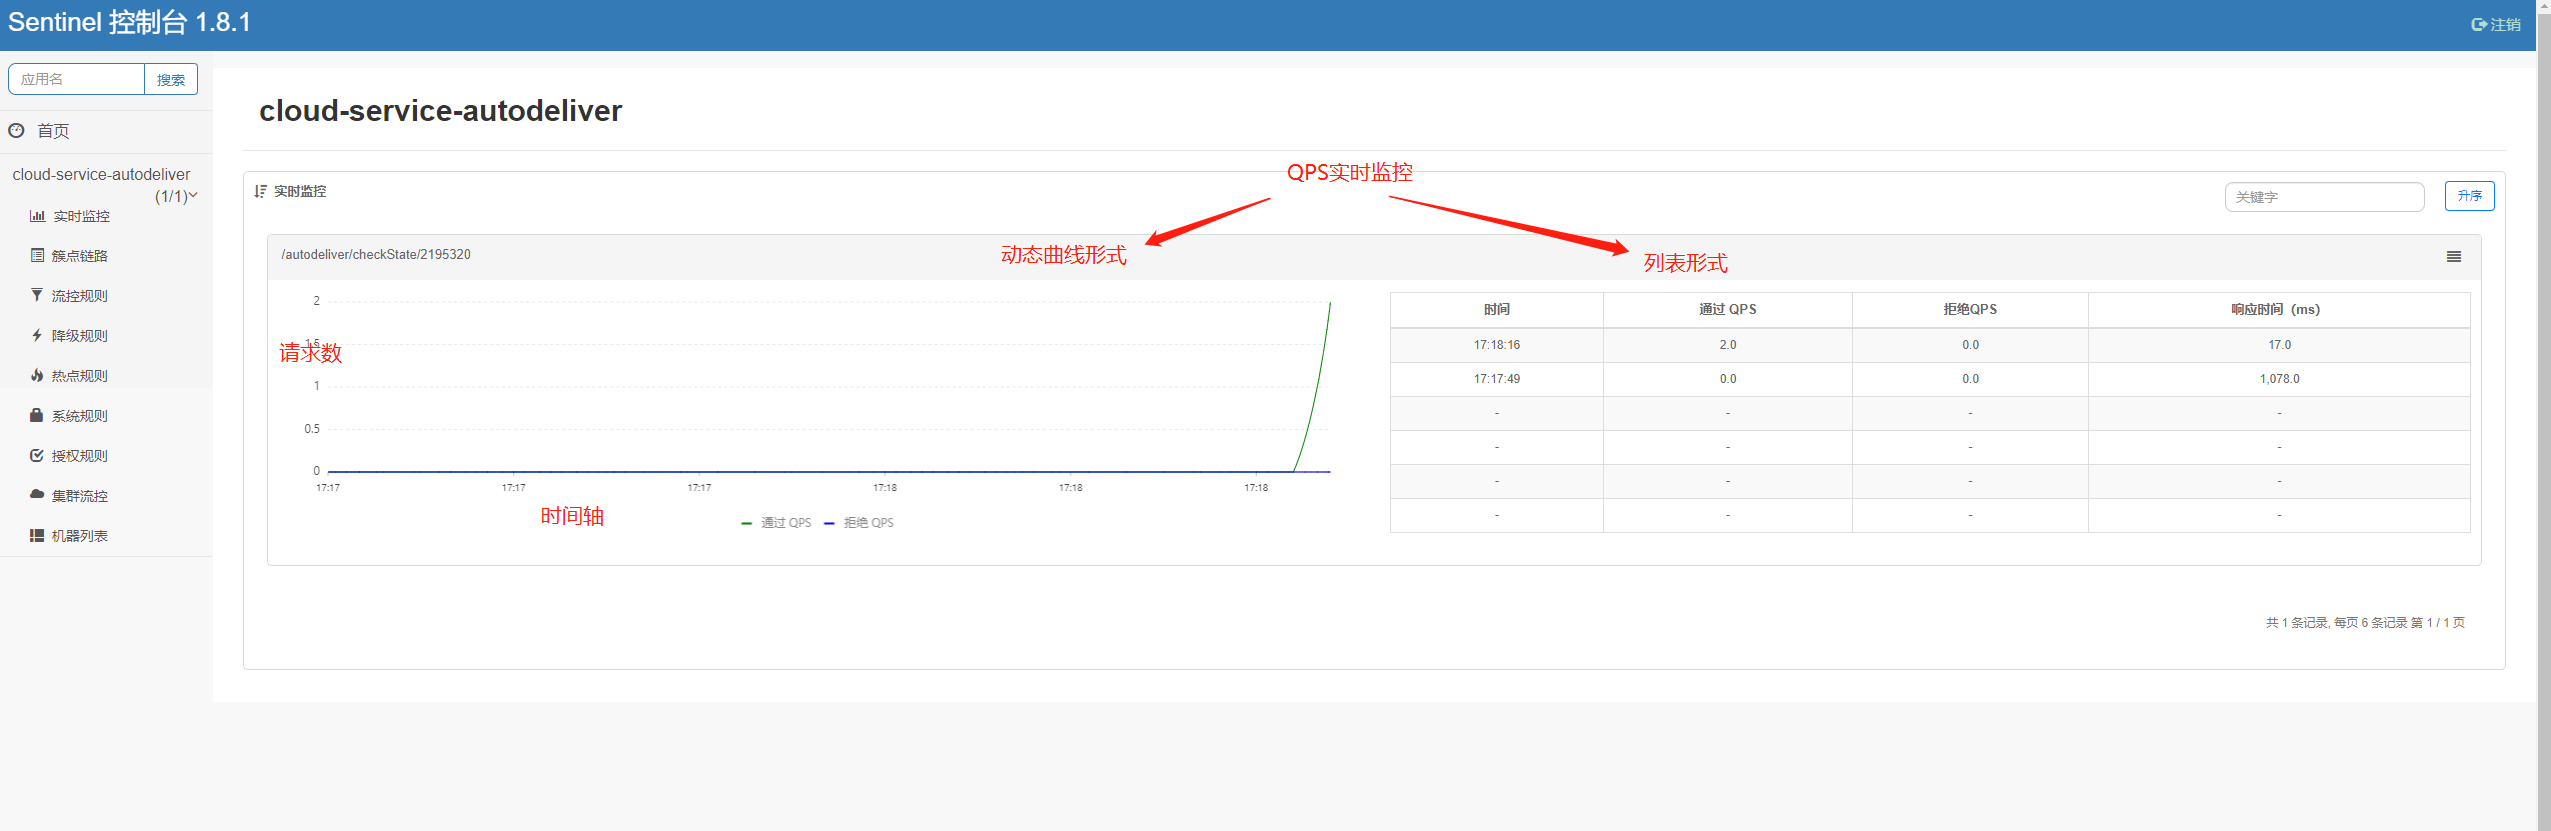Open 集群流控 menu item
This screenshot has width=2551, height=831.
pos(80,496)
